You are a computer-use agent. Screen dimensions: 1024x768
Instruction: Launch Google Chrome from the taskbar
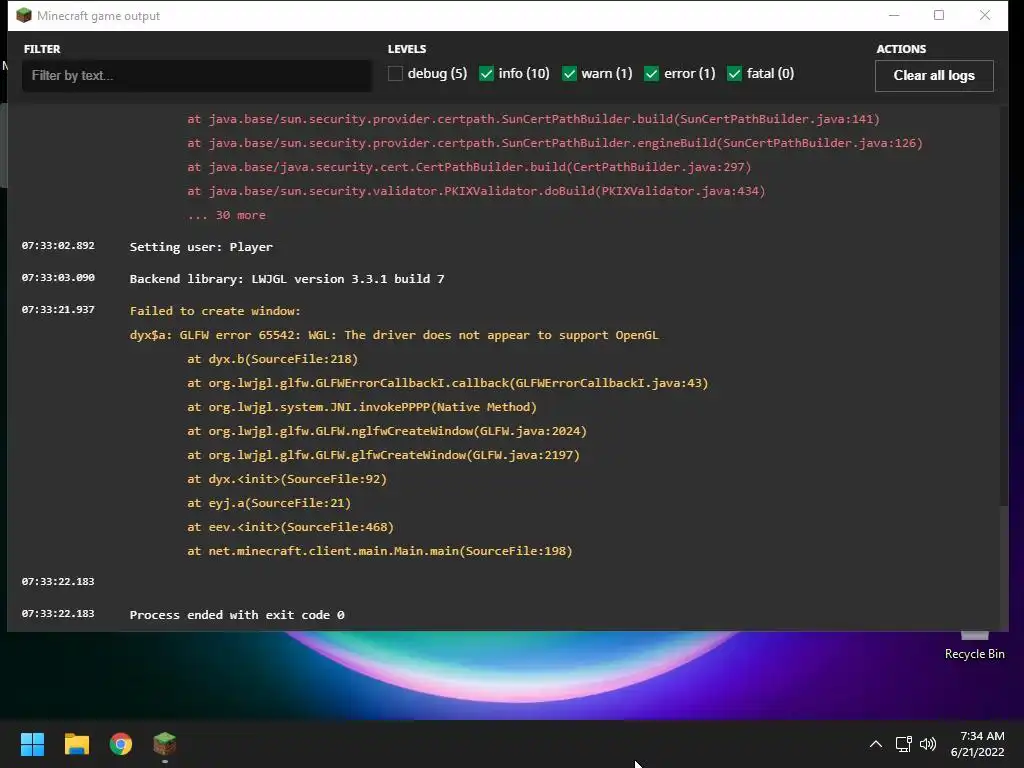(x=121, y=744)
